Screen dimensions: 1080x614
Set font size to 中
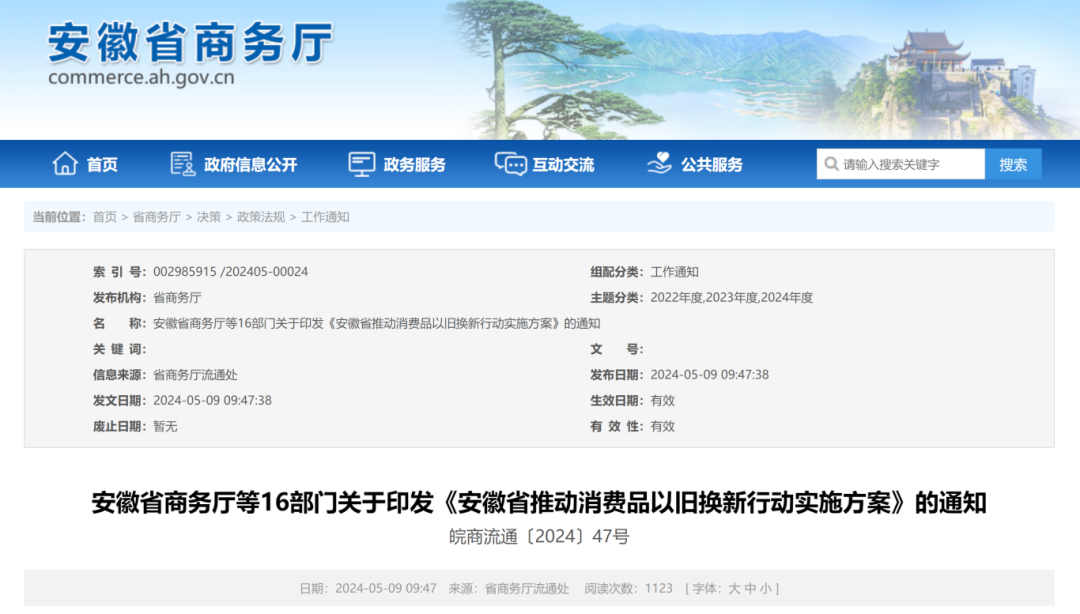tap(750, 588)
